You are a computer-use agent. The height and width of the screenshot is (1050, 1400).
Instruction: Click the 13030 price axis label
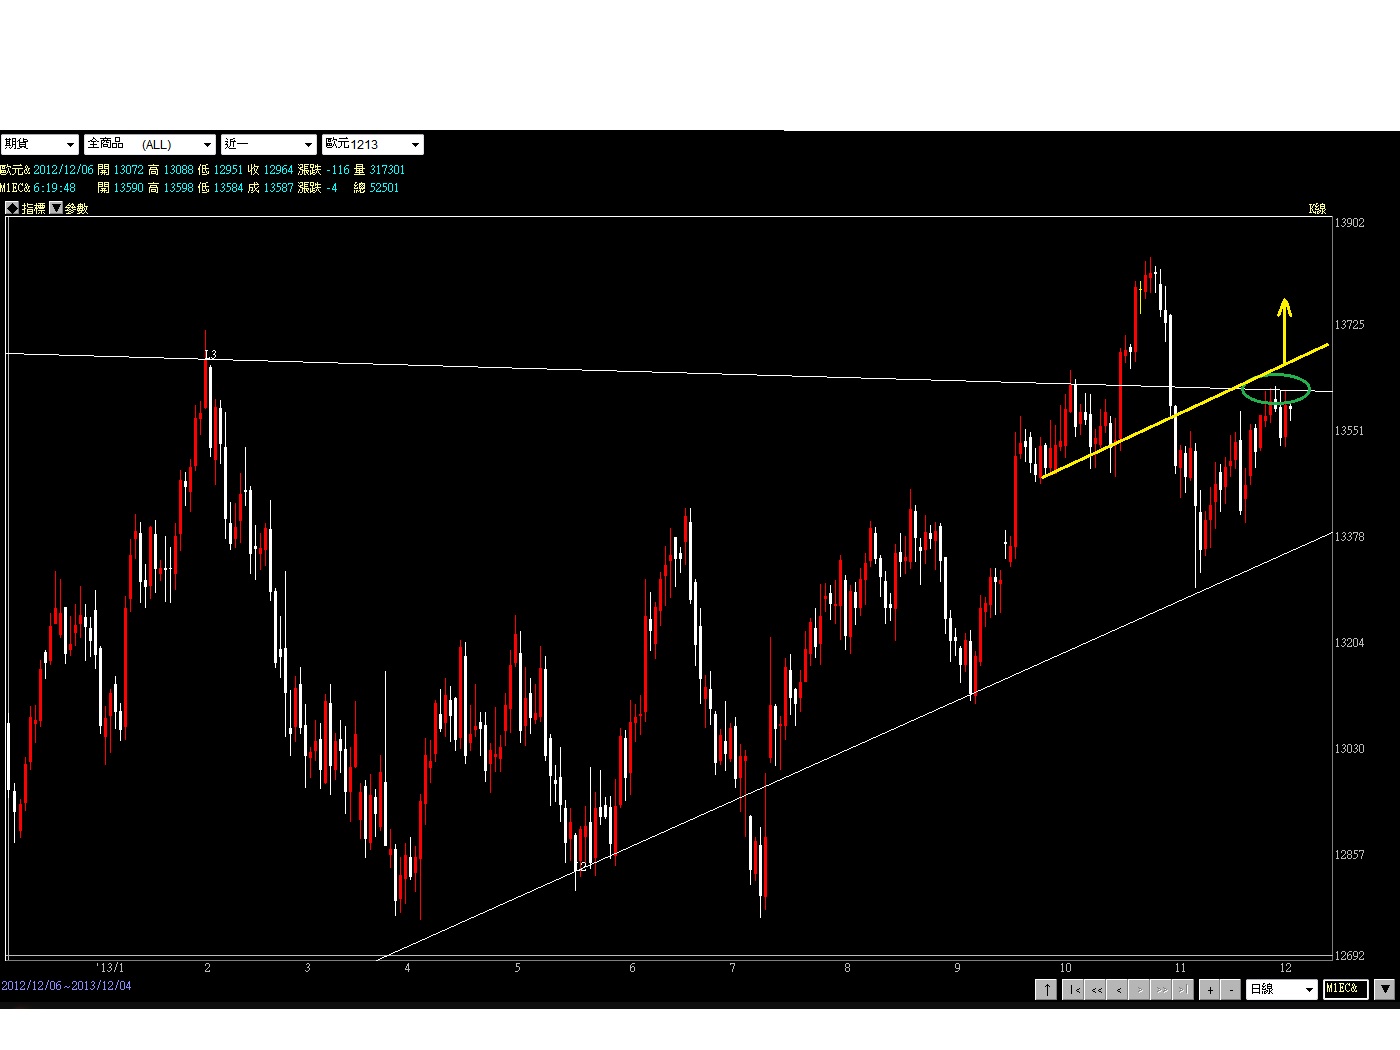point(1350,749)
